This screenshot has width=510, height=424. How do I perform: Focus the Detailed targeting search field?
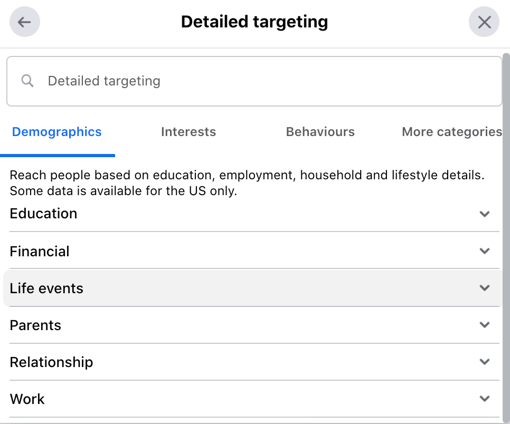tap(254, 81)
